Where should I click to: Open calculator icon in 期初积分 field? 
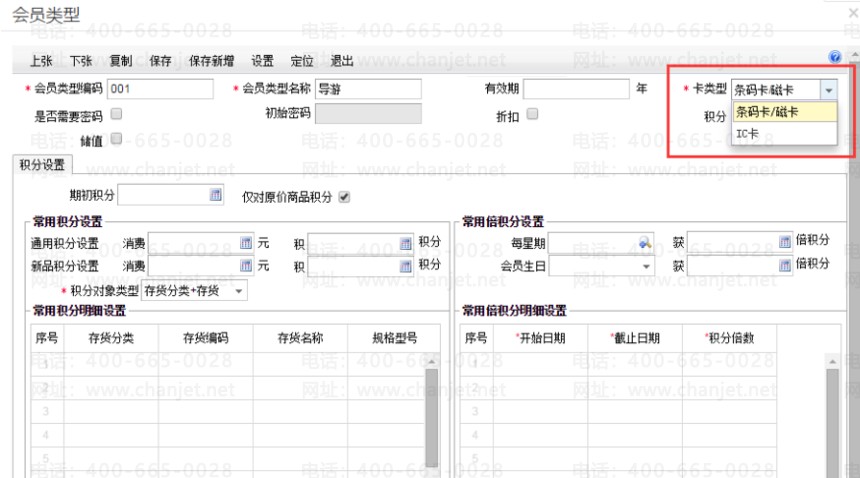[216, 195]
